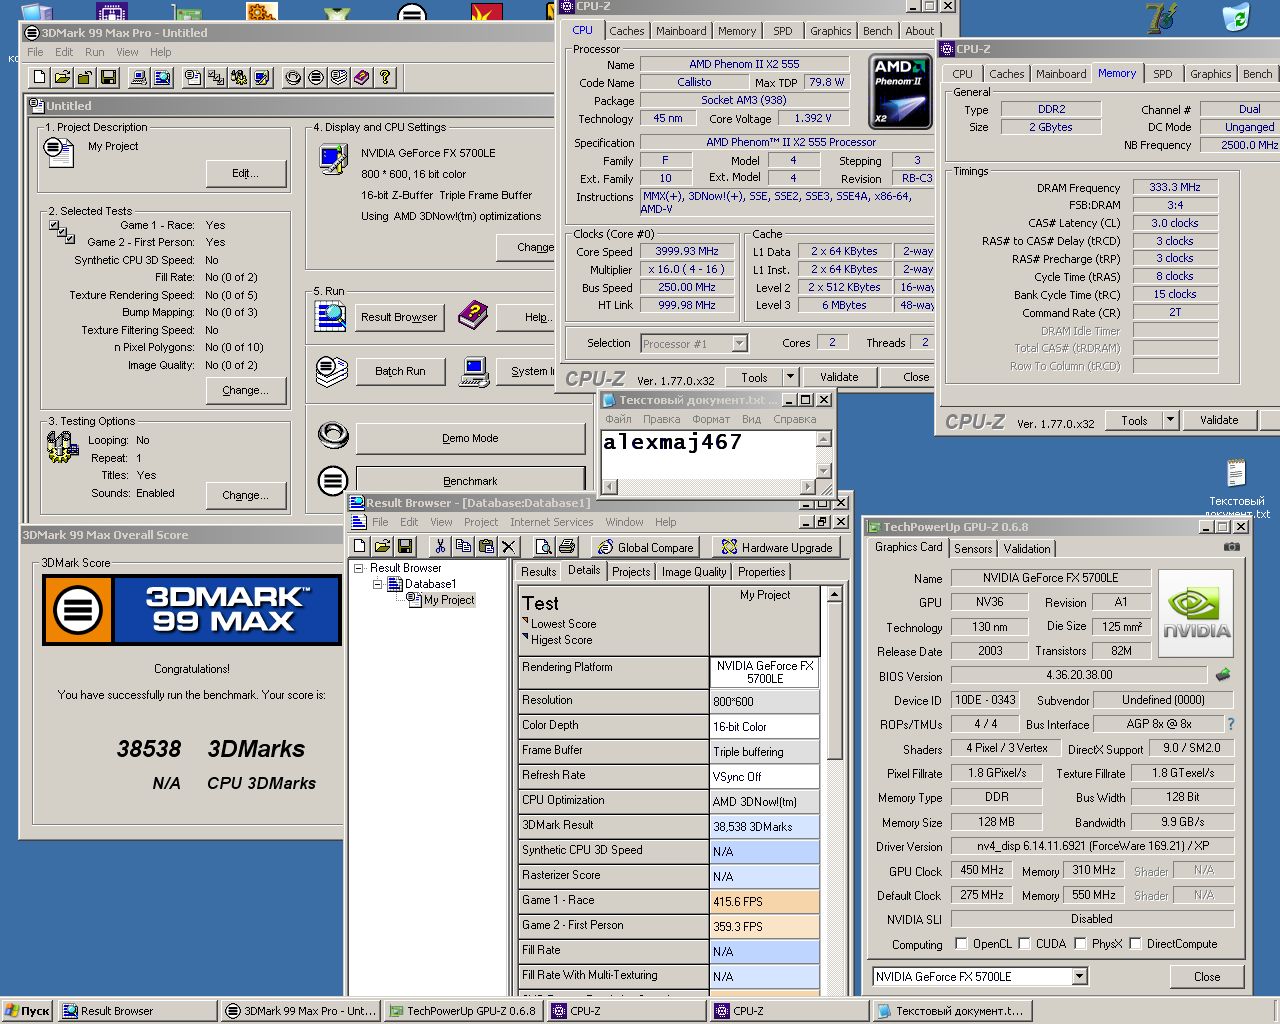Click Result Browser button in Run section
Viewport: 1280px width, 1024px height.
pyautogui.click(x=399, y=317)
